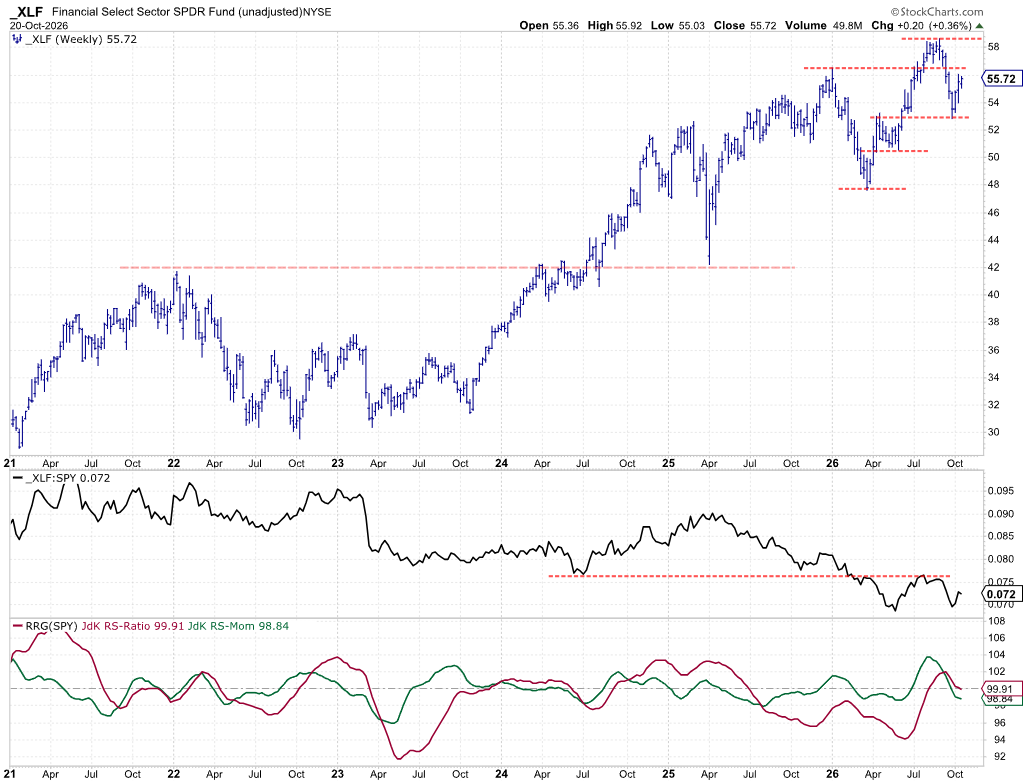The width and height of the screenshot is (1033, 783).
Task: Click the 0.085 ratio axis label
Action: tap(1000, 536)
